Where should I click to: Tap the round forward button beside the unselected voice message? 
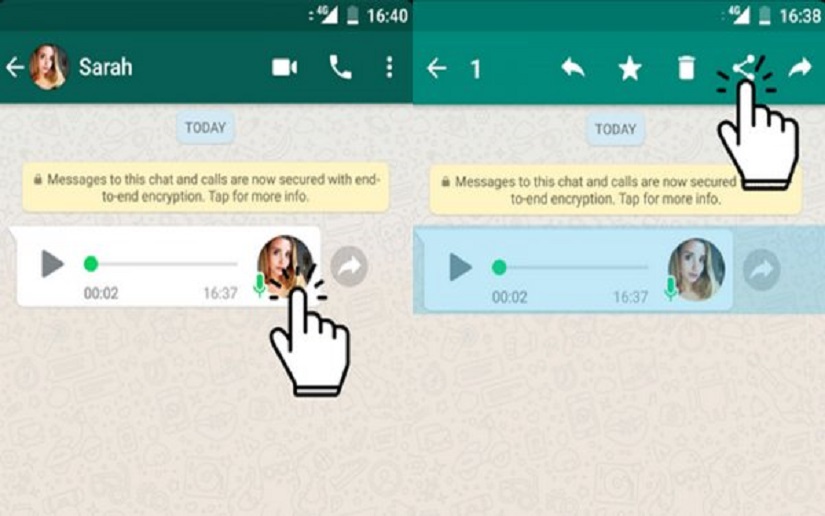click(349, 267)
